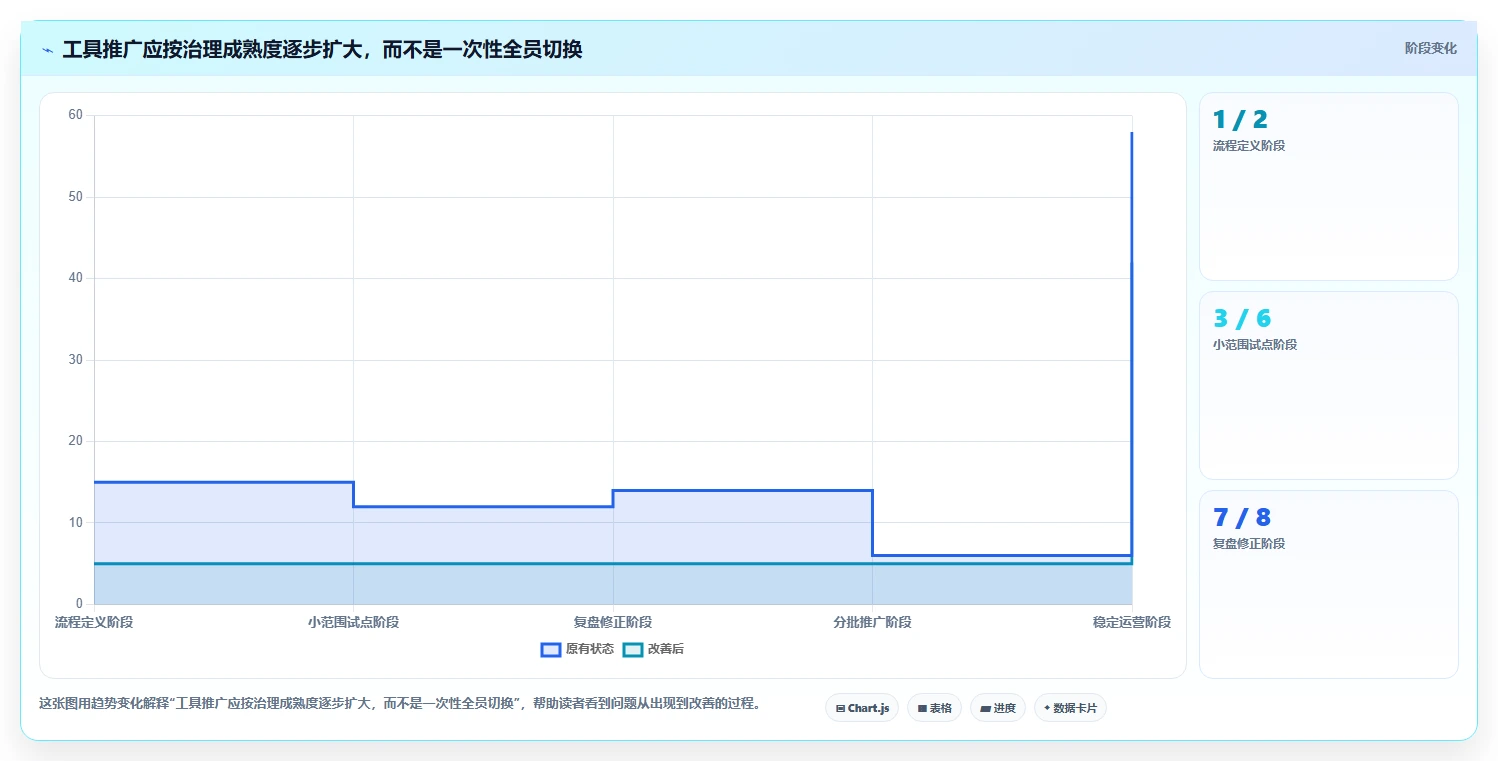Click the 流程定义阶段 x-axis label
This screenshot has width=1498, height=761.
[x=94, y=622]
